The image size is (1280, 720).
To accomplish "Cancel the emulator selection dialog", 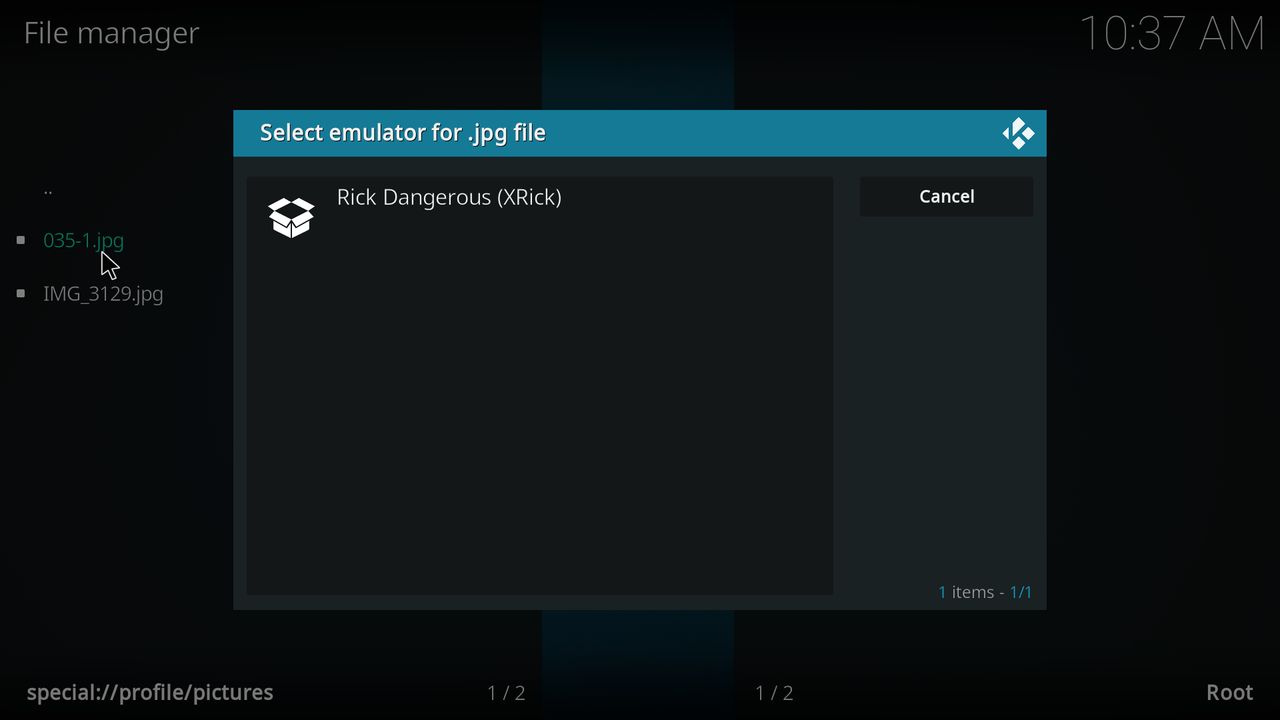I will pyautogui.click(x=946, y=197).
